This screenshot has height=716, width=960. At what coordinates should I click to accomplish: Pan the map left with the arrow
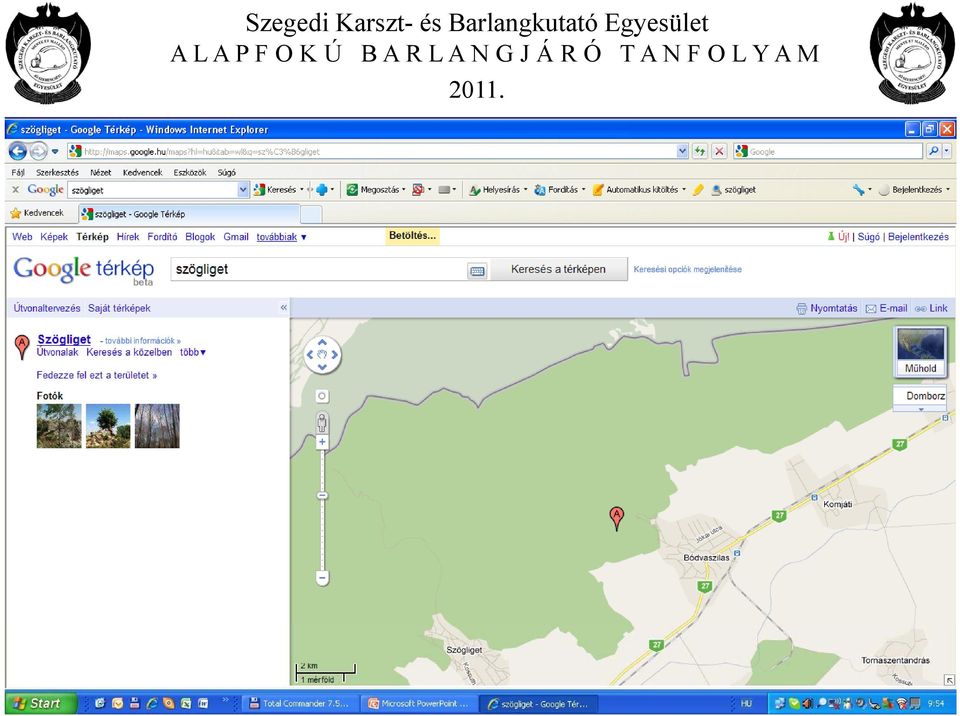(310, 354)
